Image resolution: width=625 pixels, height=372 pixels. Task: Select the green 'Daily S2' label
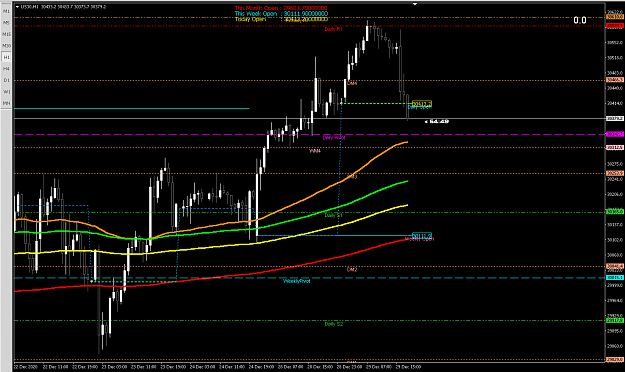pos(333,324)
